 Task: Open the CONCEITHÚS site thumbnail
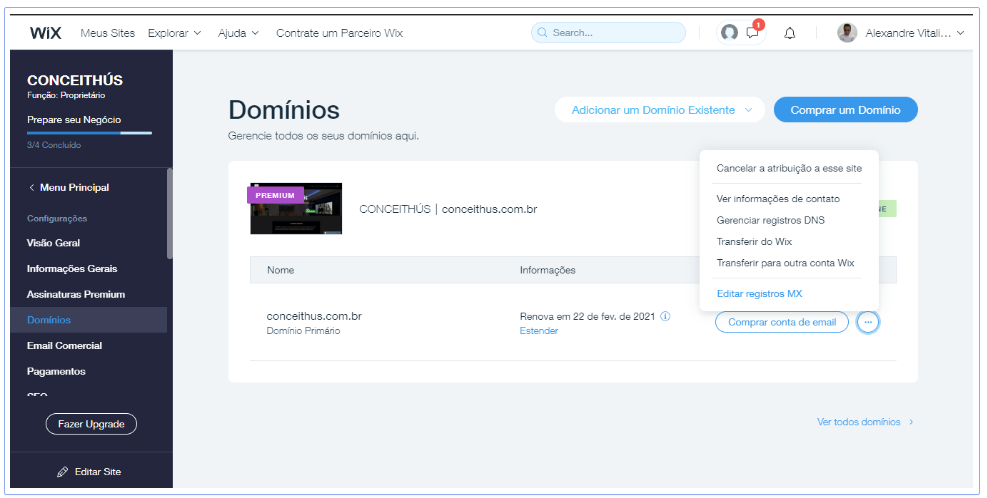coord(296,209)
